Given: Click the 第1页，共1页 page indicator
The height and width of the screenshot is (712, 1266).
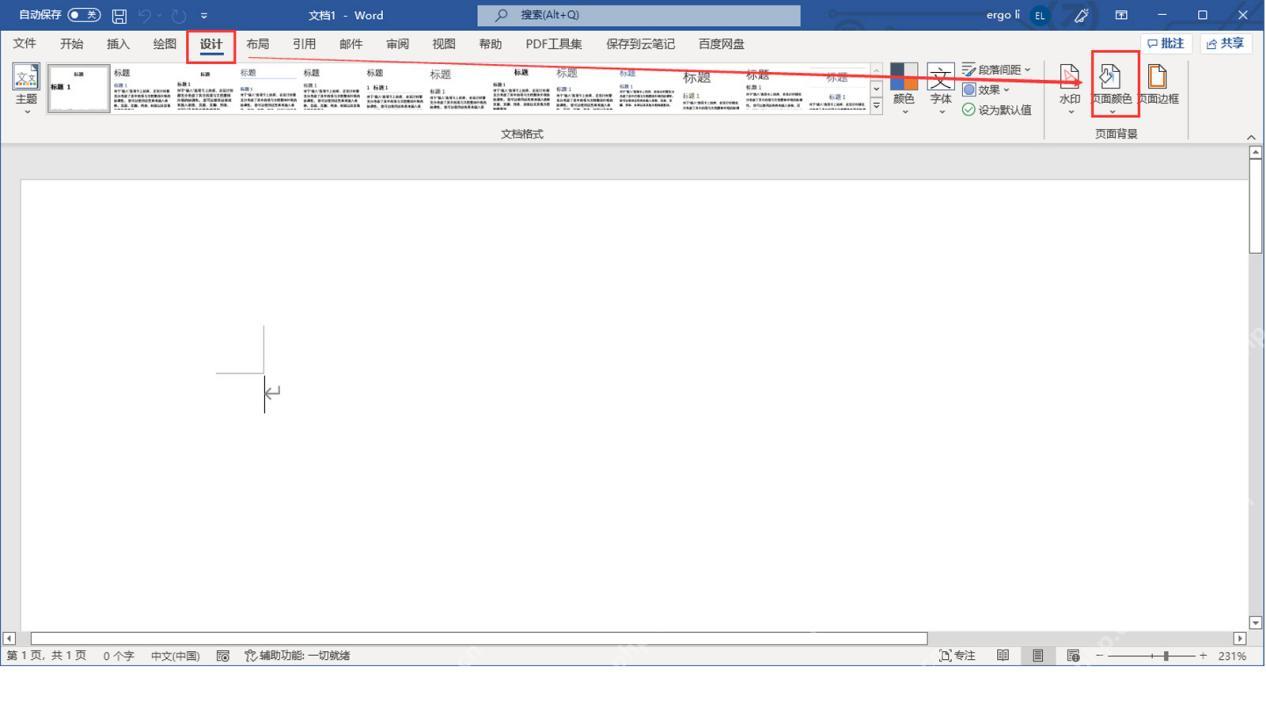Looking at the screenshot, I should pyautogui.click(x=46, y=656).
